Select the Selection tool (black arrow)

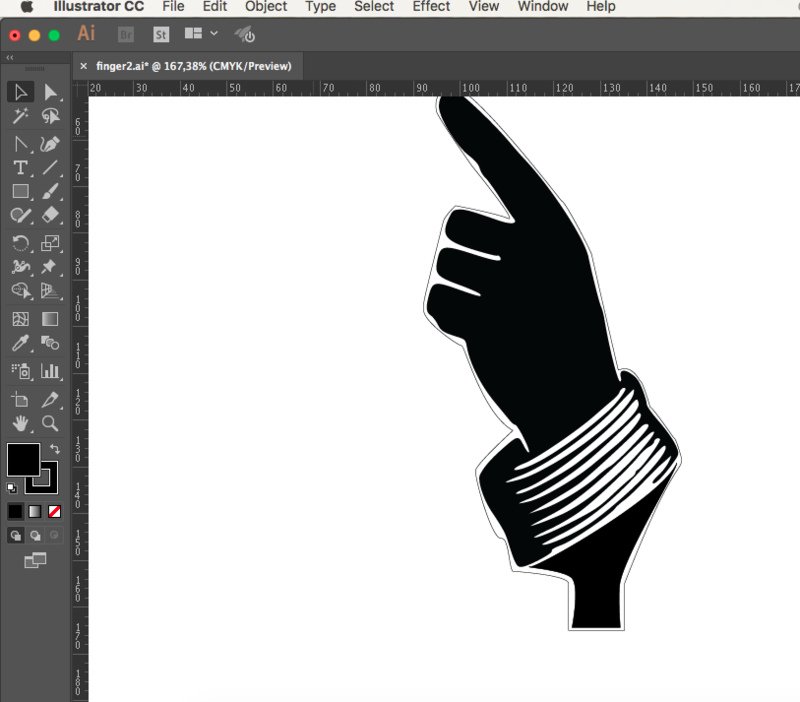click(x=20, y=92)
